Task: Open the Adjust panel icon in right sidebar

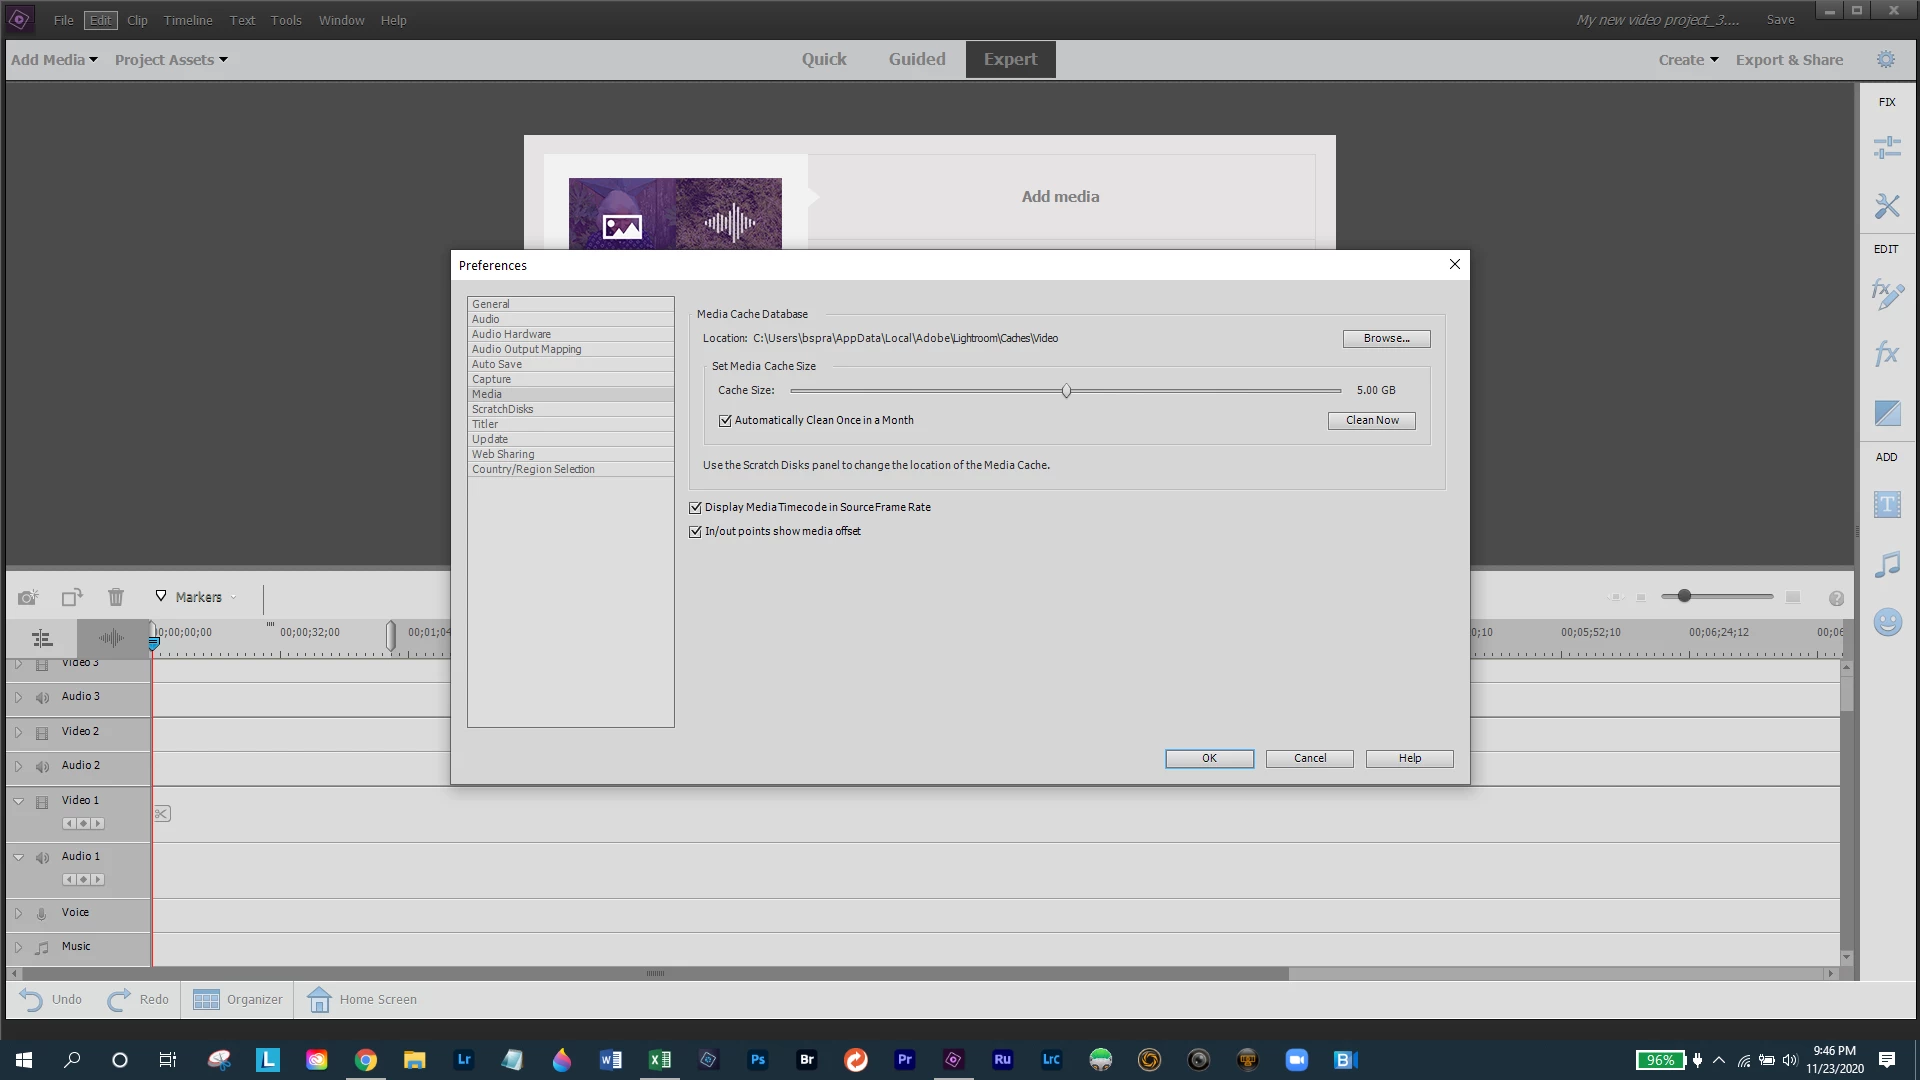Action: pyautogui.click(x=1887, y=148)
